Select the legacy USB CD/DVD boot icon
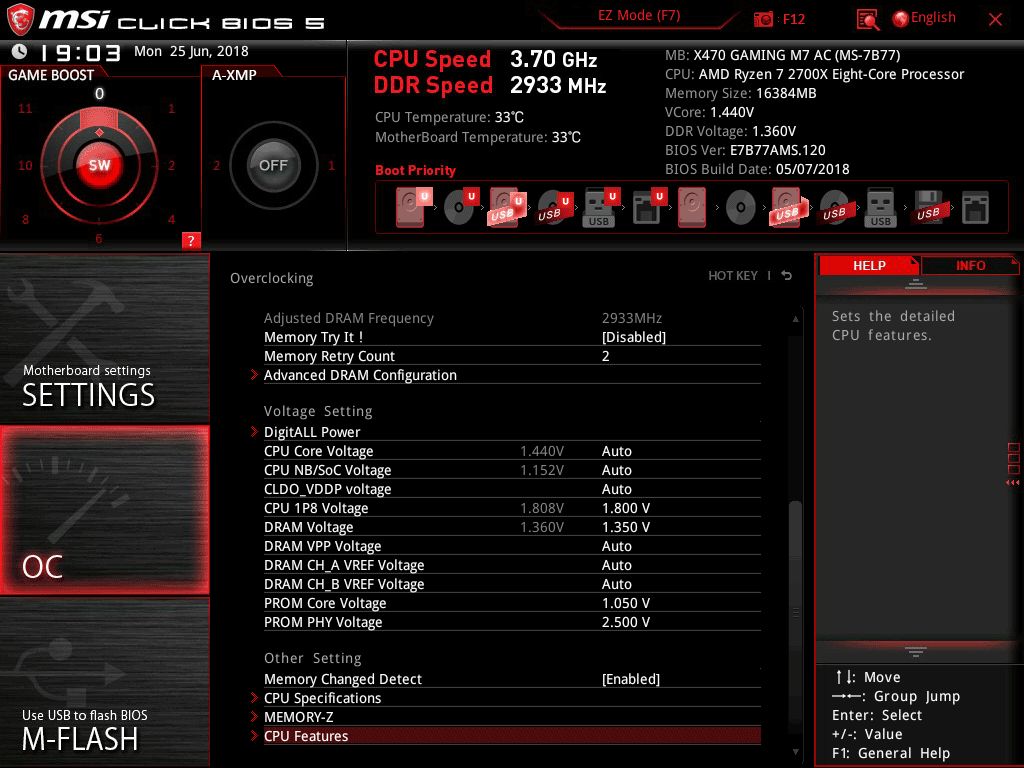 (x=834, y=208)
